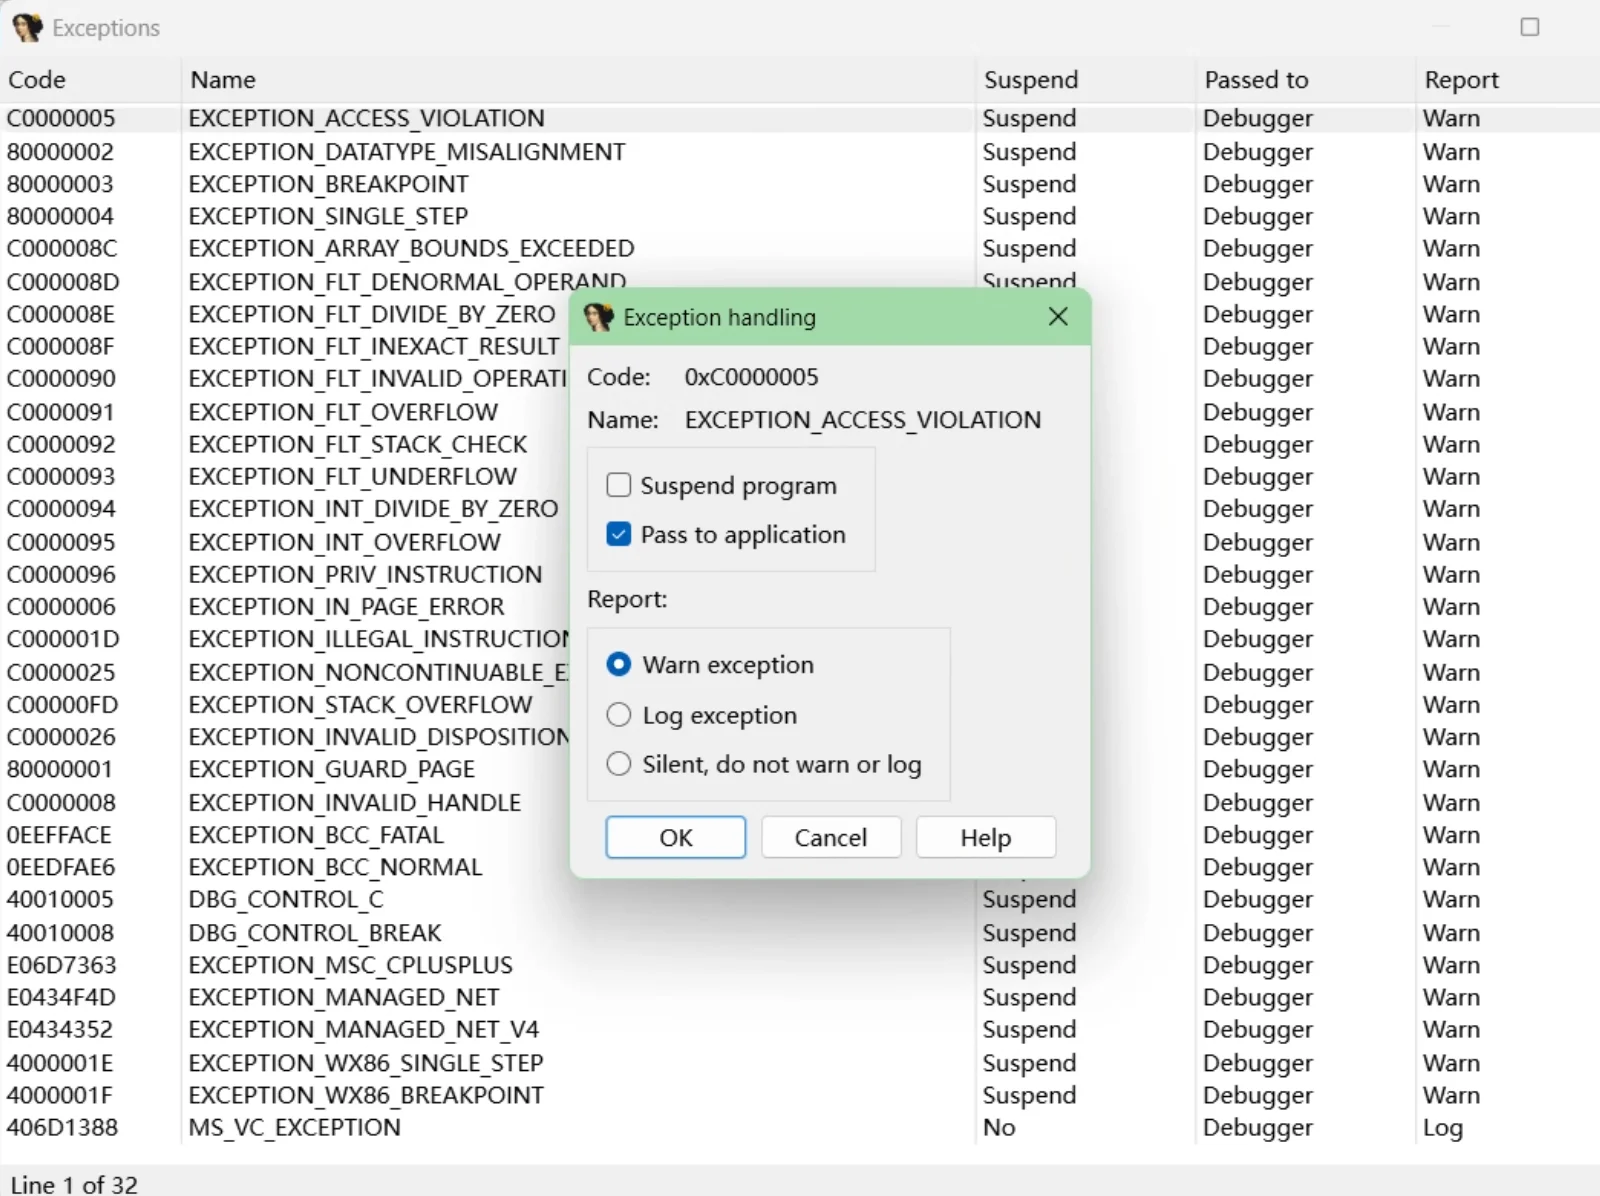1600x1196 pixels.
Task: Close the Exception handling dialog
Action: pyautogui.click(x=1058, y=317)
